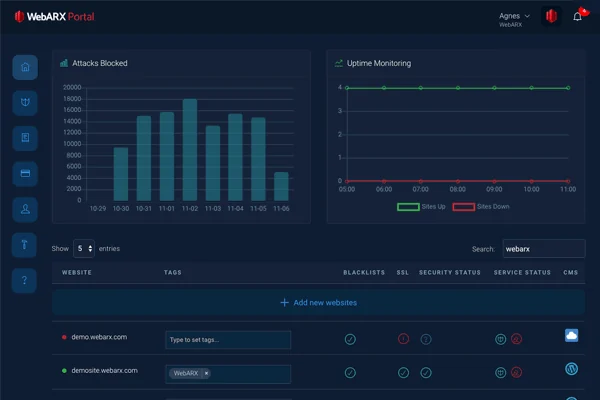The image size is (600, 400).
Task: Click Add new websites
Action: 318,302
